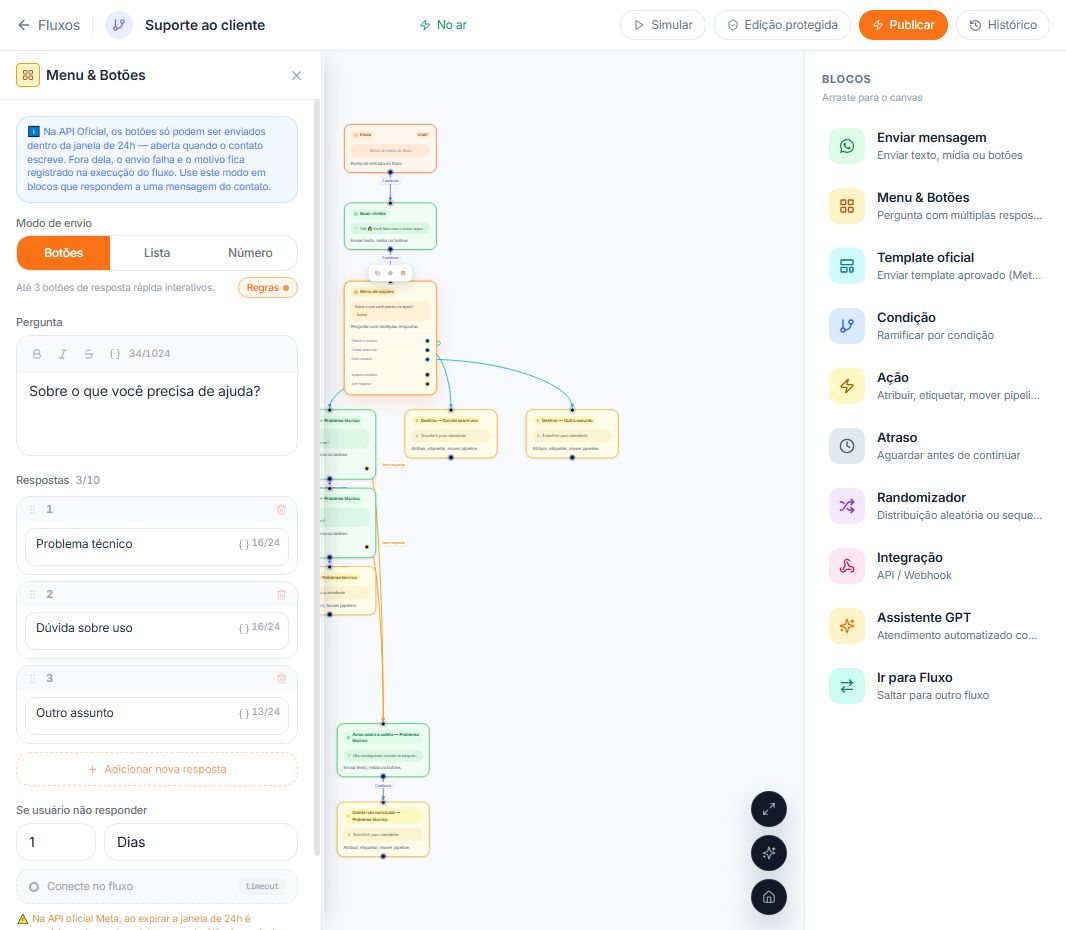
Task: Apply bold formatting to the question
Action: tap(37, 354)
